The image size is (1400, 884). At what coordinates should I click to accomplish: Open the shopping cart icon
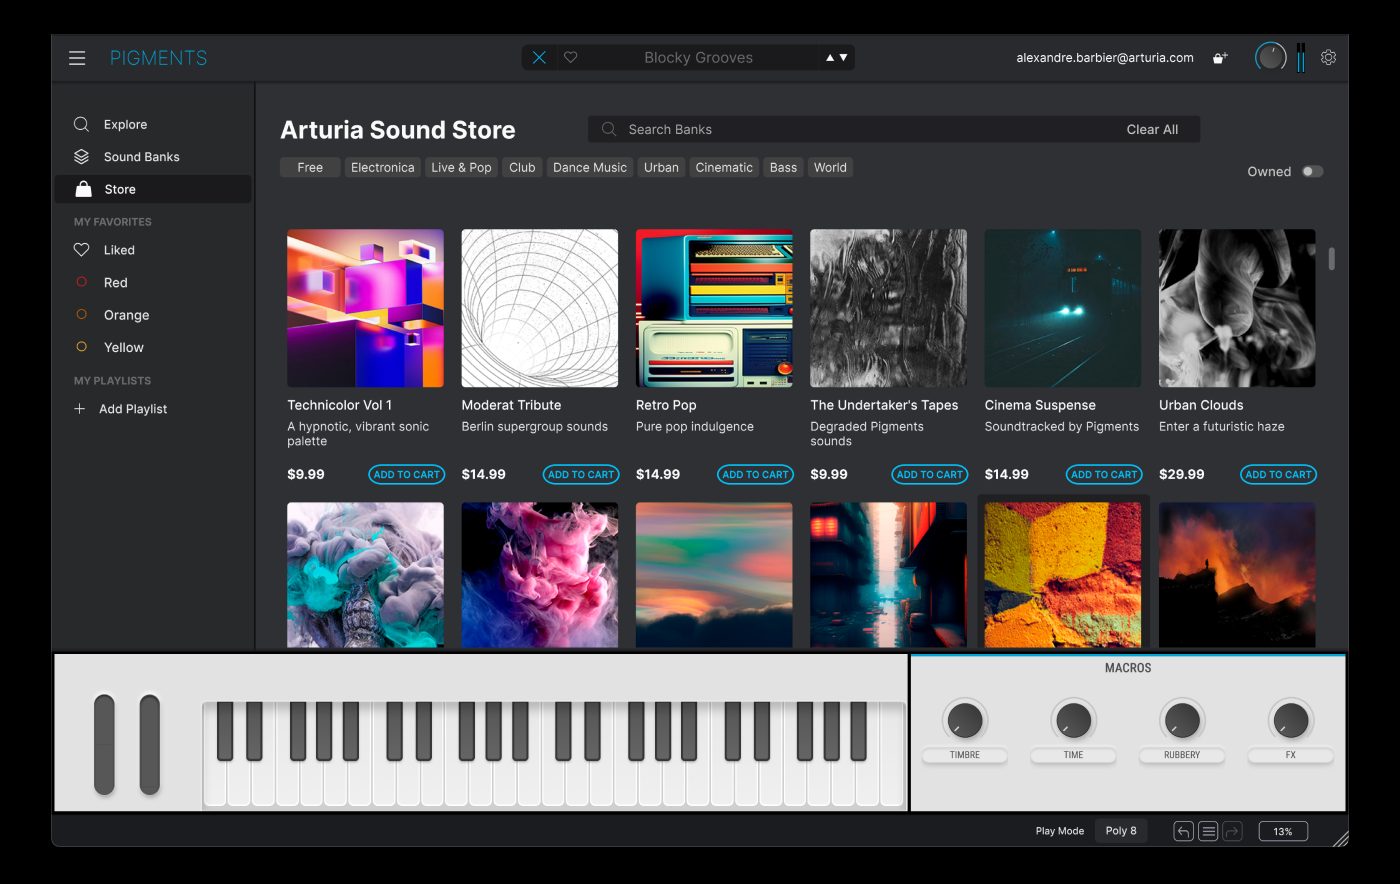click(x=1220, y=58)
